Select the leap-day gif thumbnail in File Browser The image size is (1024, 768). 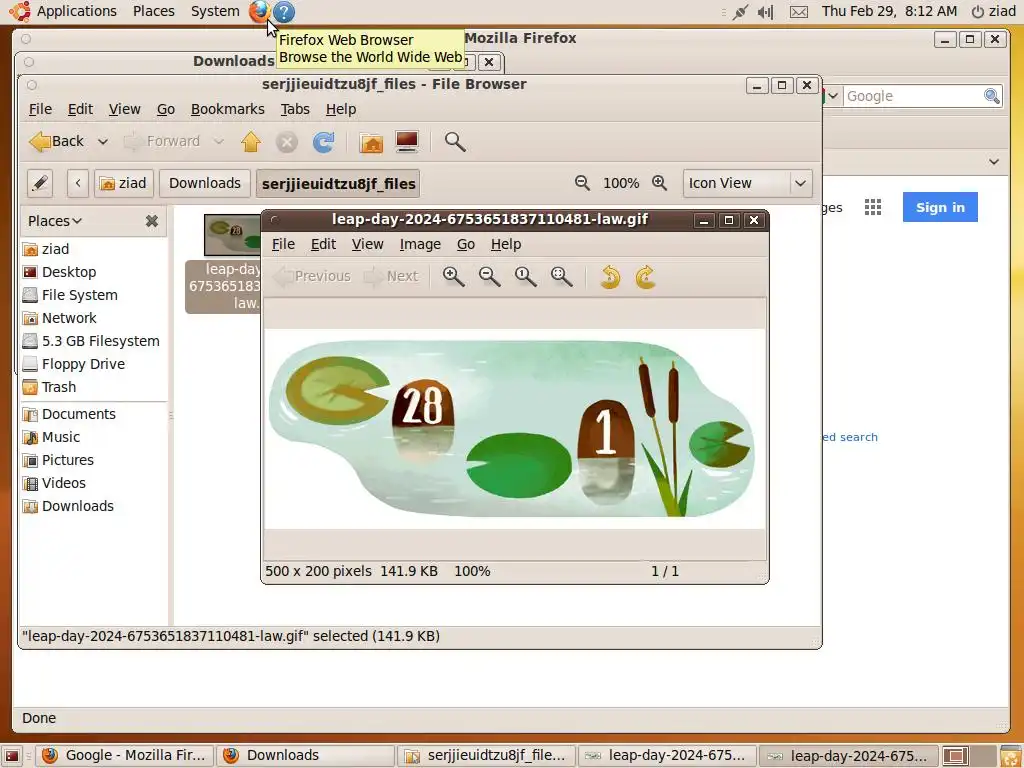pos(232,235)
